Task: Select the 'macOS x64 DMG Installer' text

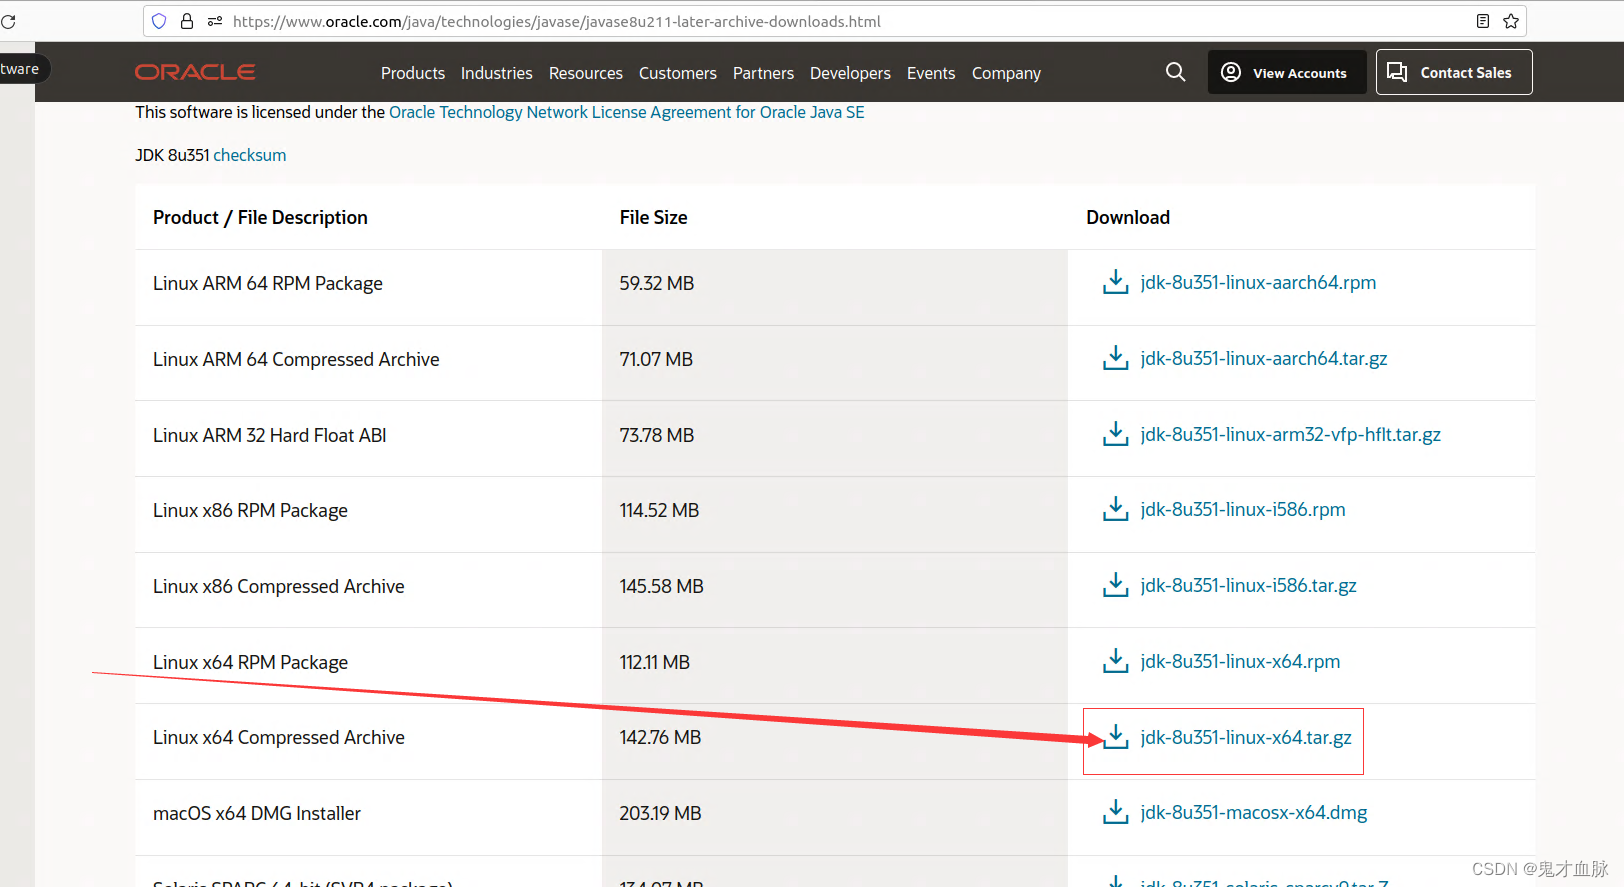Action: point(257,814)
